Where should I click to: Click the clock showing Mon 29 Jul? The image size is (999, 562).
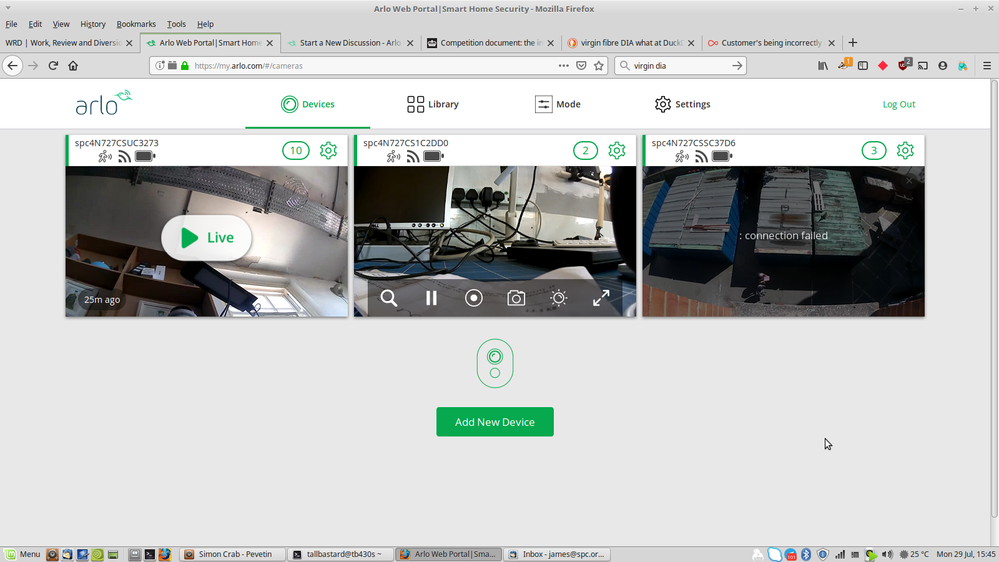966,554
